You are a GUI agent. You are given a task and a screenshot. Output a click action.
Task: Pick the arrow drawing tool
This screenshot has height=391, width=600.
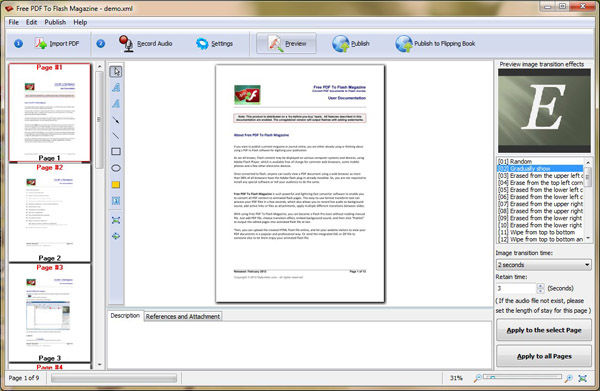click(x=116, y=120)
